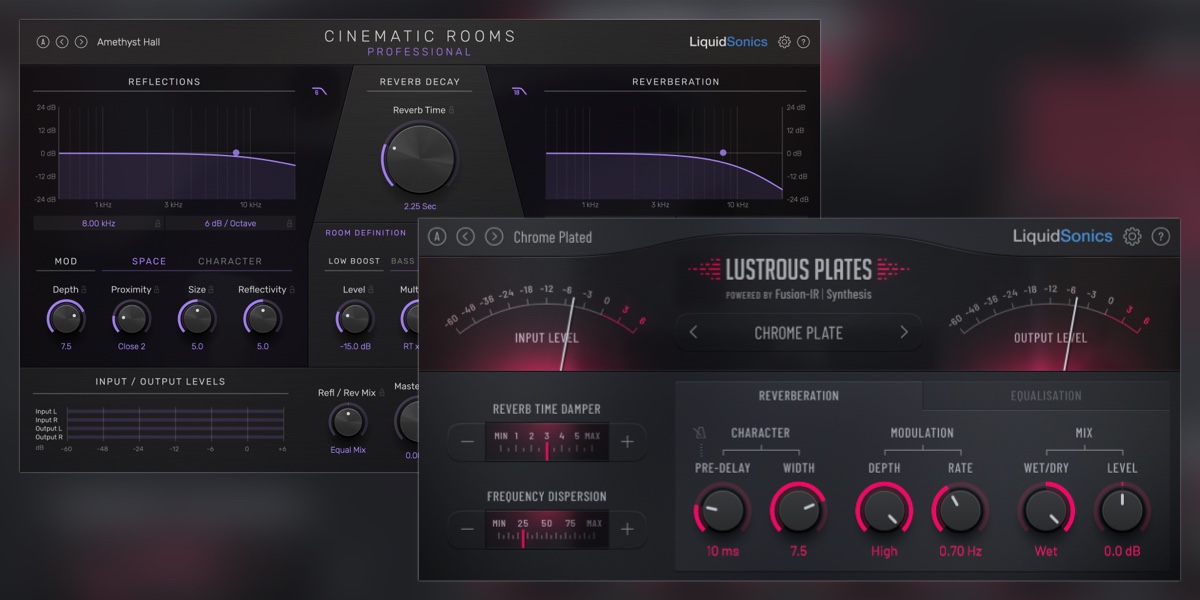The image size is (1200, 600).
Task: Select next plate with right chevron
Action: (x=904, y=332)
